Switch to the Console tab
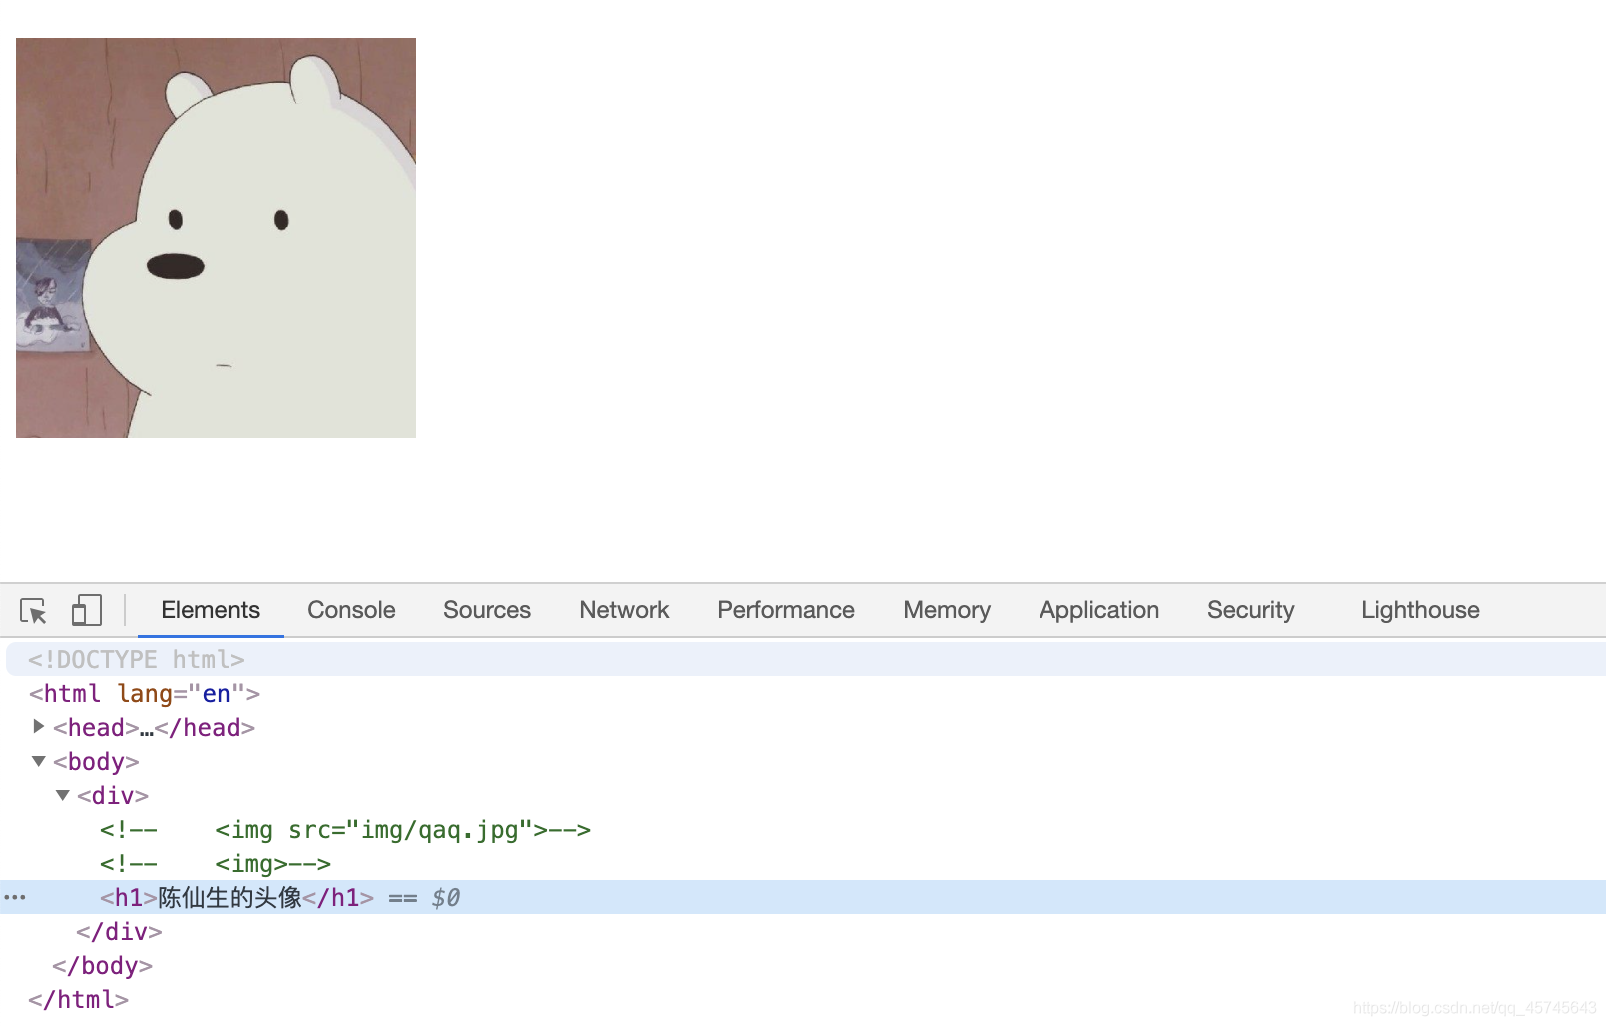 coord(351,610)
